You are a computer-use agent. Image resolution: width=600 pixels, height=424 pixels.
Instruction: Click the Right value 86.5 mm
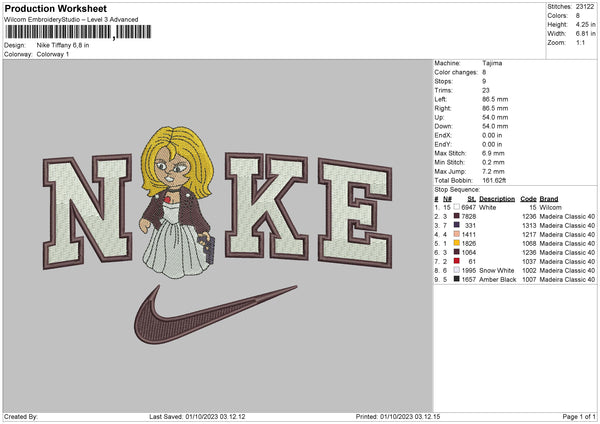pos(495,108)
